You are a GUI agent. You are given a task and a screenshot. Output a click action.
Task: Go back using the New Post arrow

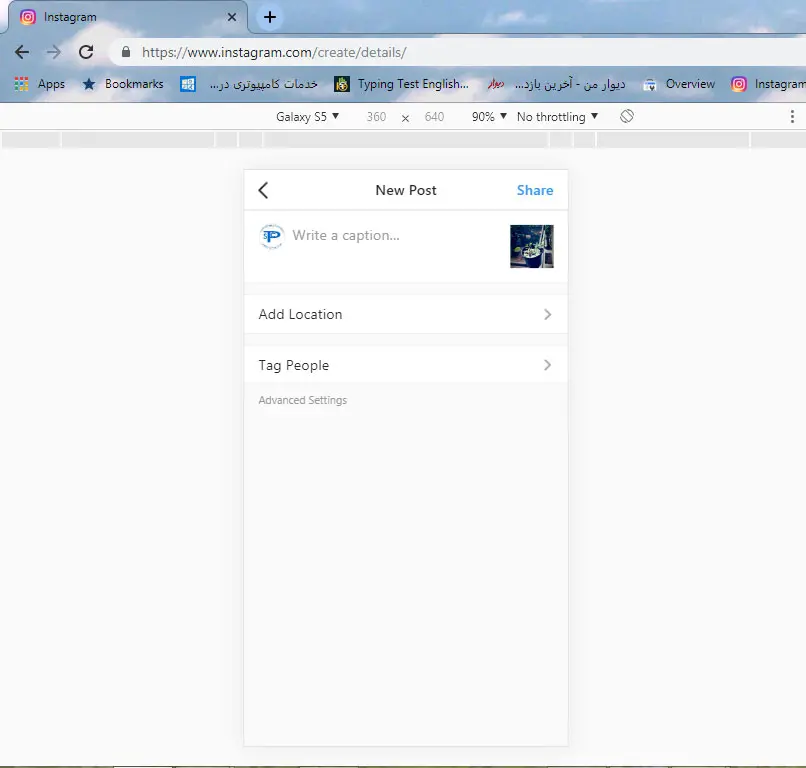263,190
